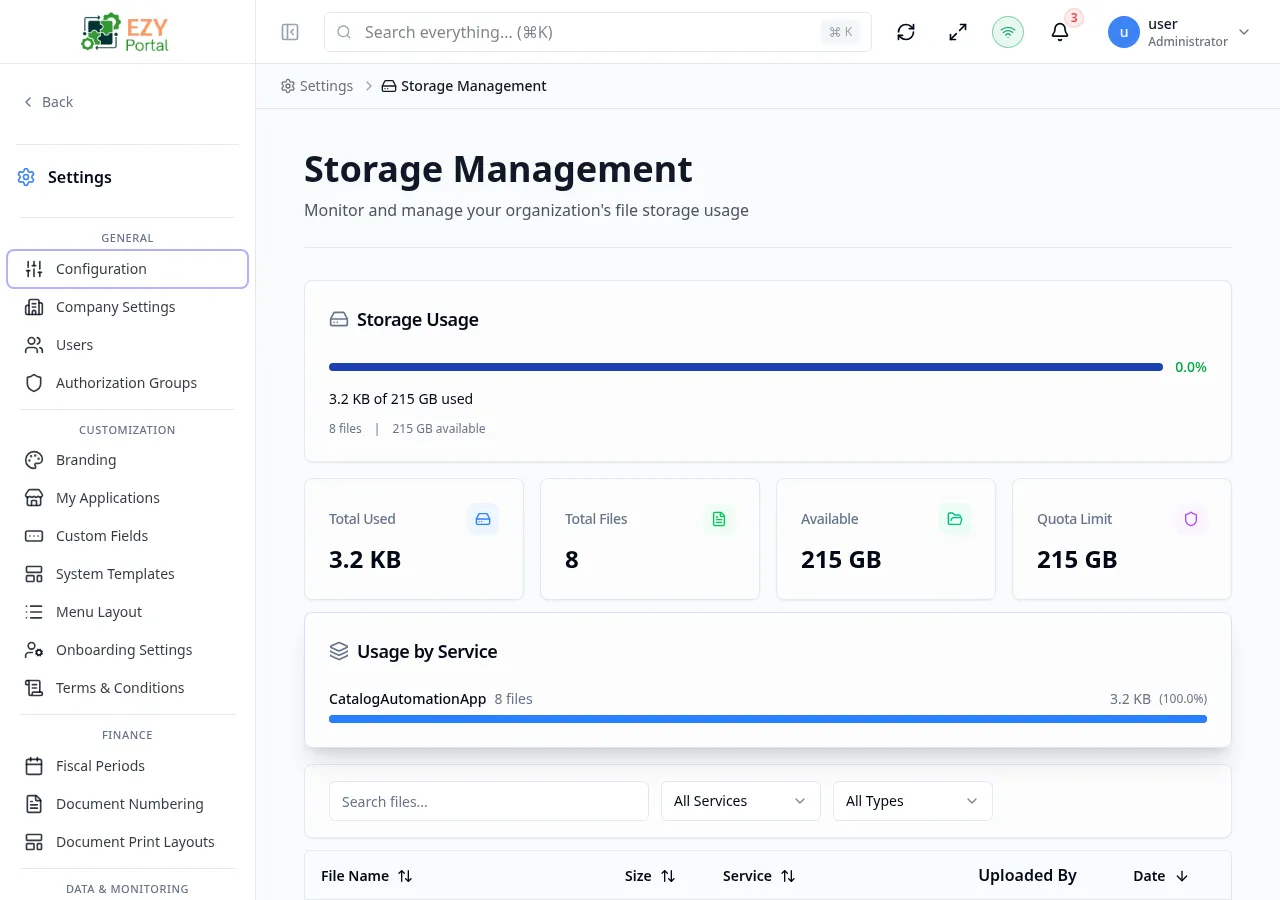
Task: Go to Custom Fields
Action: pos(127,536)
